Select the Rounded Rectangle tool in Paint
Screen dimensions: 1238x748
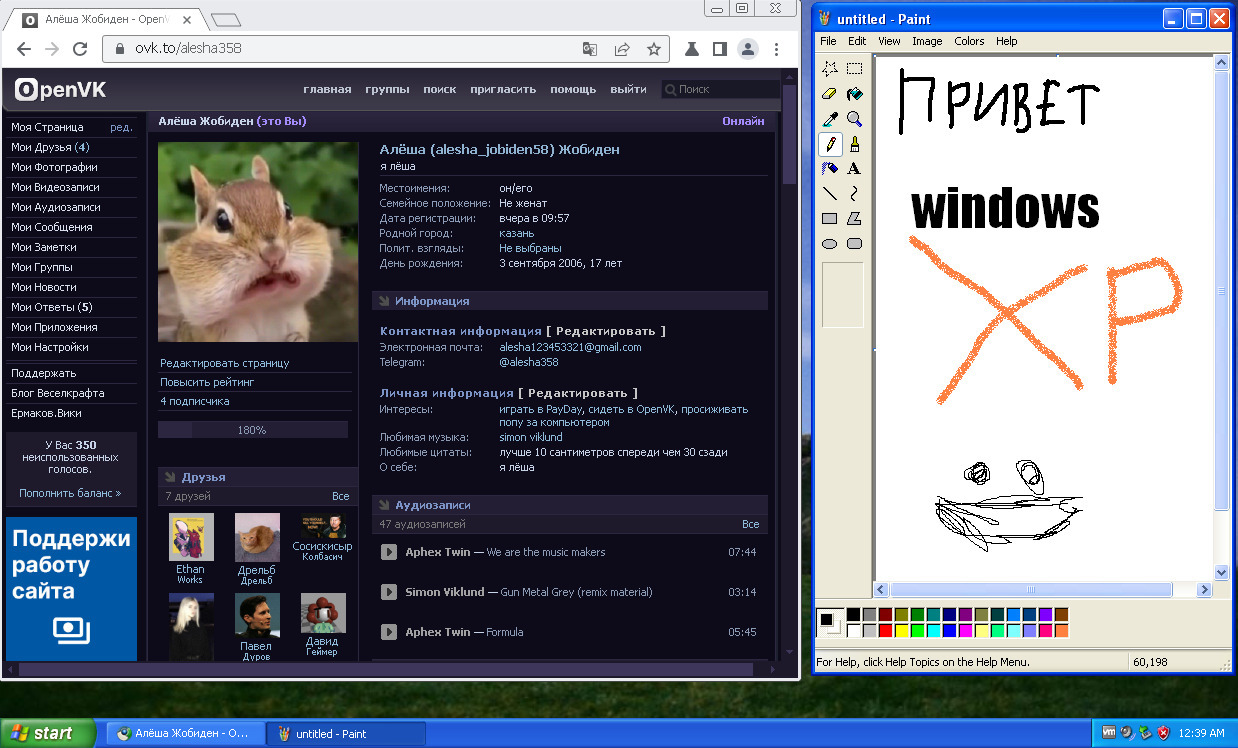pyautogui.click(x=855, y=244)
